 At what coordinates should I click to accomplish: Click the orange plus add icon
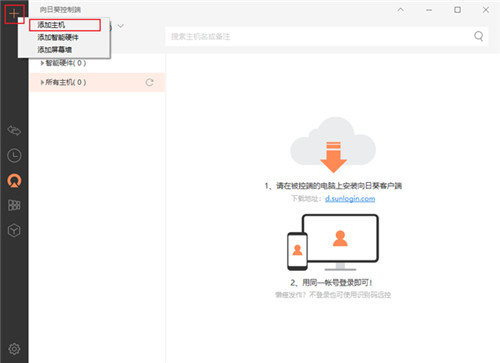click(x=14, y=14)
